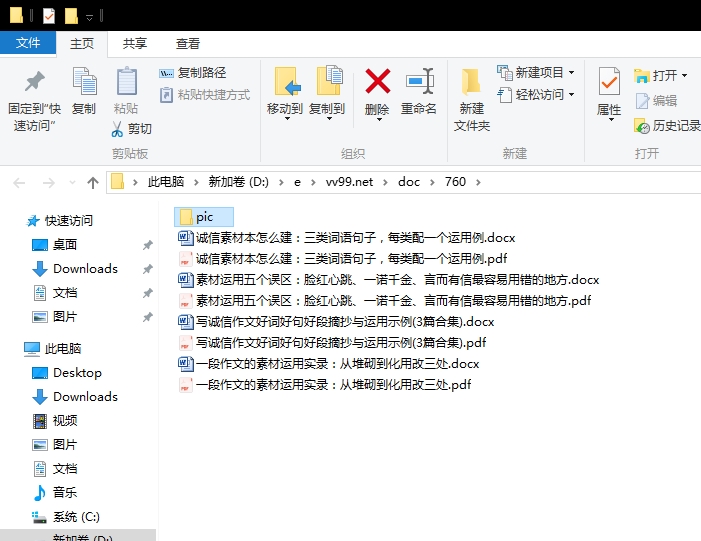This screenshot has height=541, width=701.
Task: Switch to the Share (共享) tab
Action: pos(135,43)
